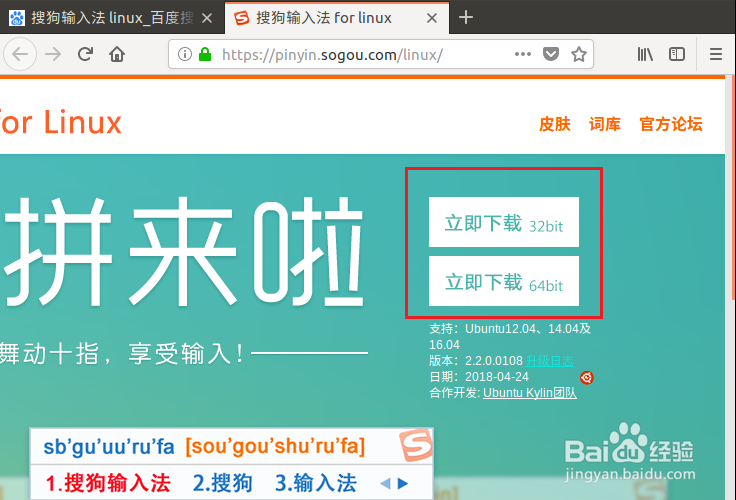Show site information icon in address bar
Image resolution: width=736 pixels, height=500 pixels.
(184, 54)
